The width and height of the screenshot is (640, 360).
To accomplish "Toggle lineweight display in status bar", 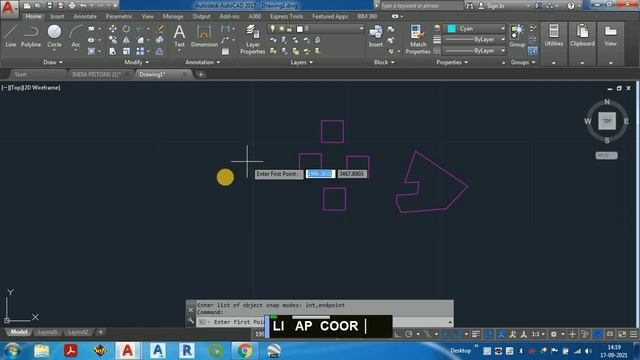I will [x=476, y=334].
